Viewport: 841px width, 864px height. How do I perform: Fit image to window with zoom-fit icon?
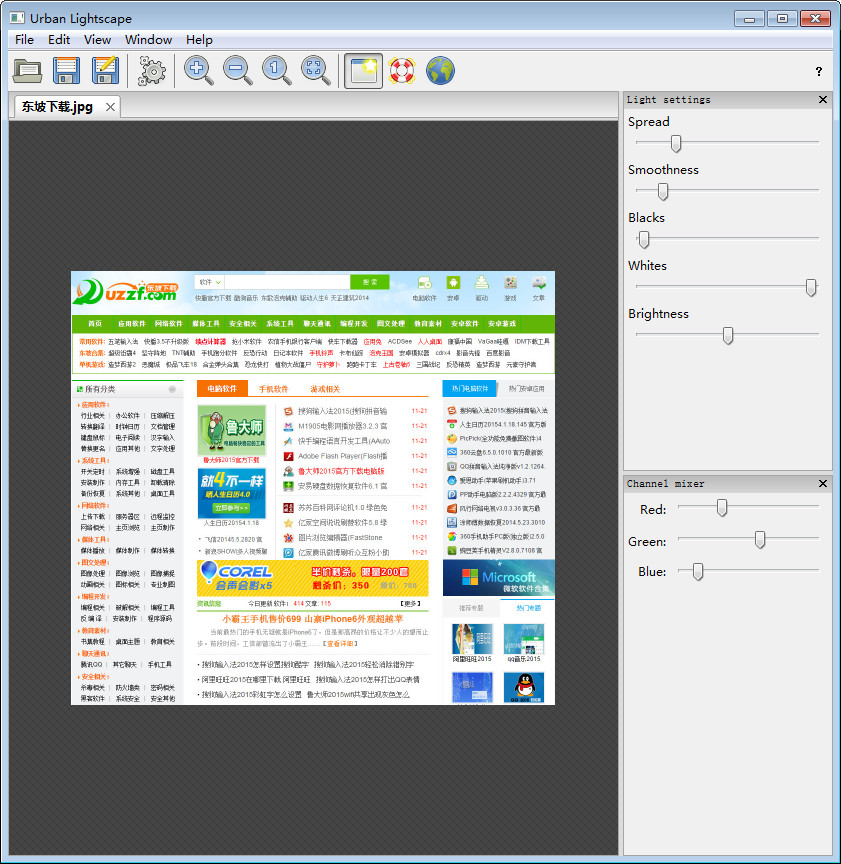pyautogui.click(x=316, y=71)
